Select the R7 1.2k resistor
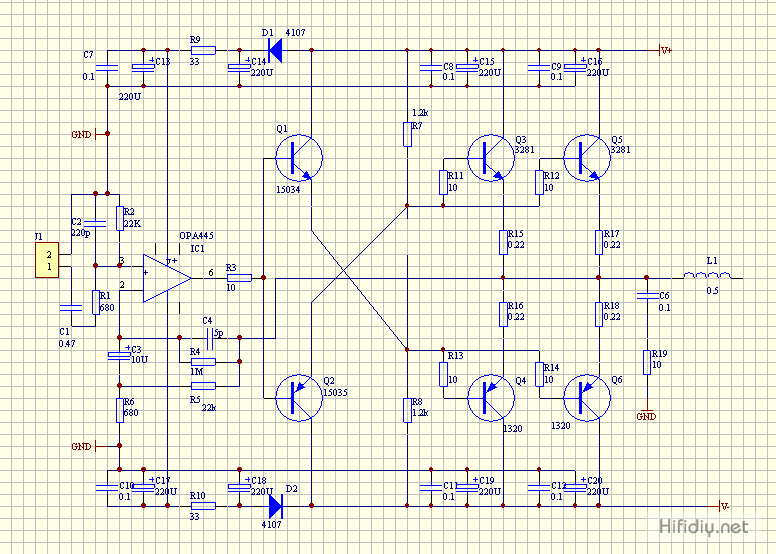The image size is (776, 554). click(407, 134)
